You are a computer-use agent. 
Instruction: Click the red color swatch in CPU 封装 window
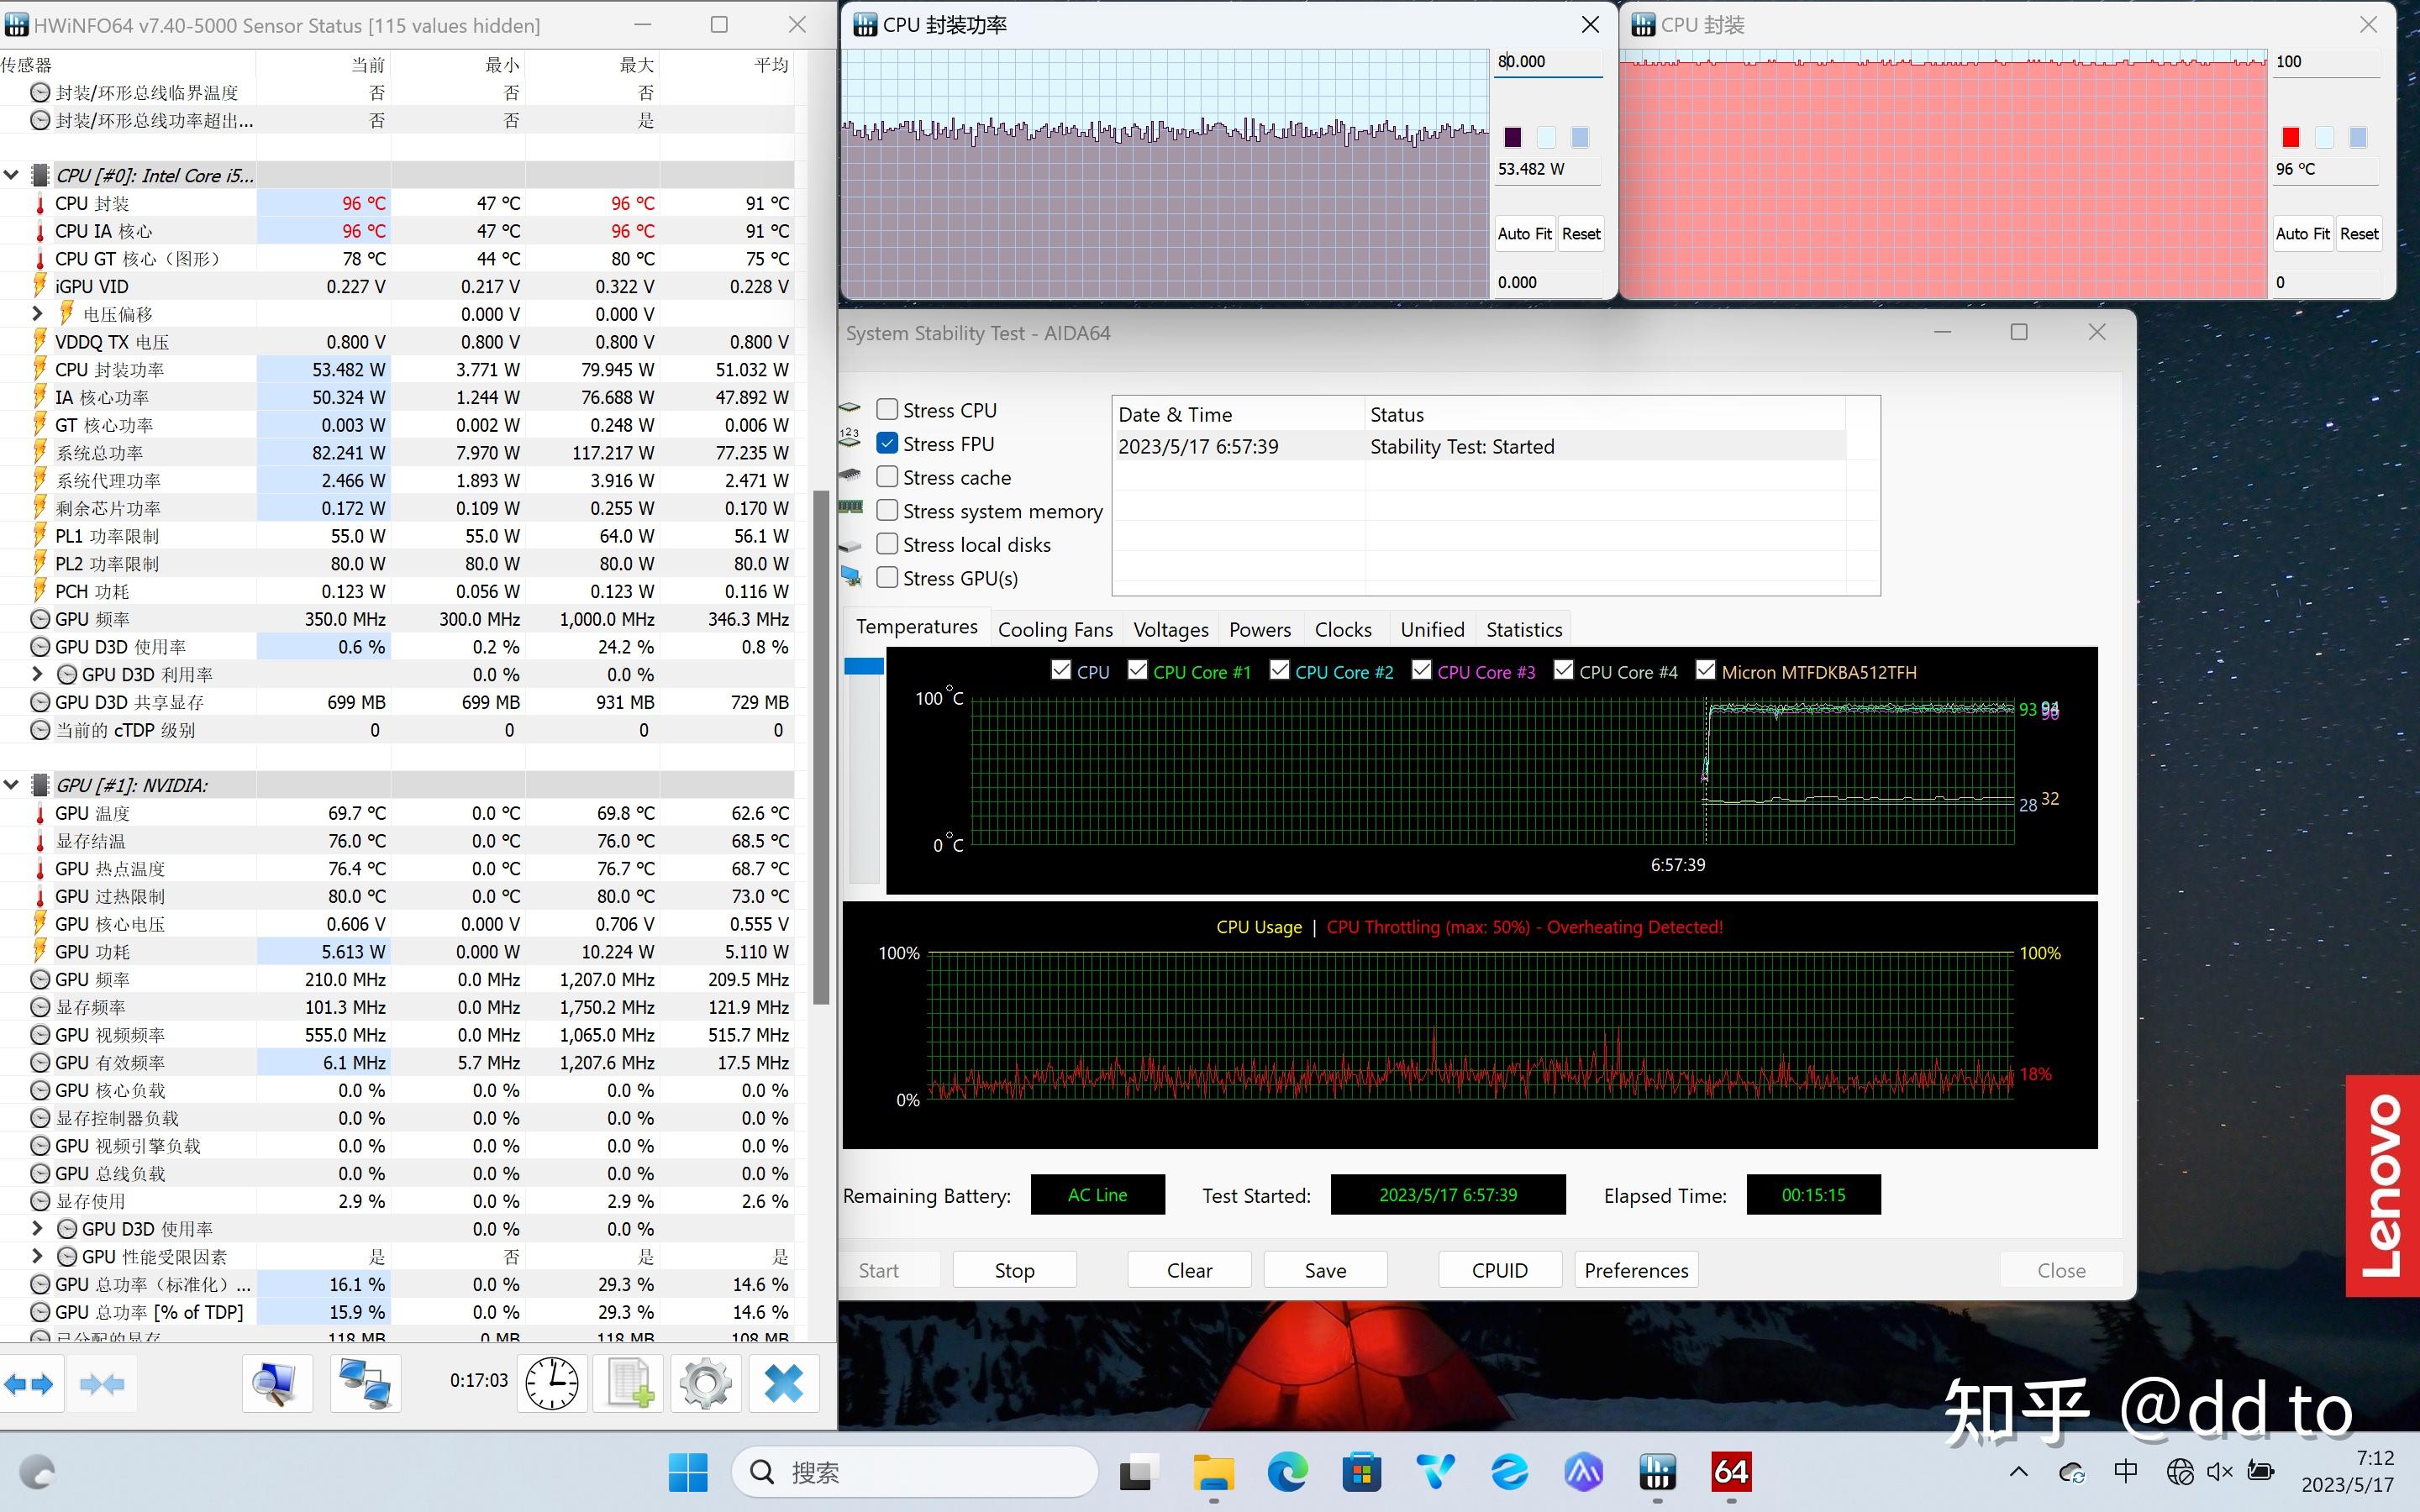[2290, 137]
